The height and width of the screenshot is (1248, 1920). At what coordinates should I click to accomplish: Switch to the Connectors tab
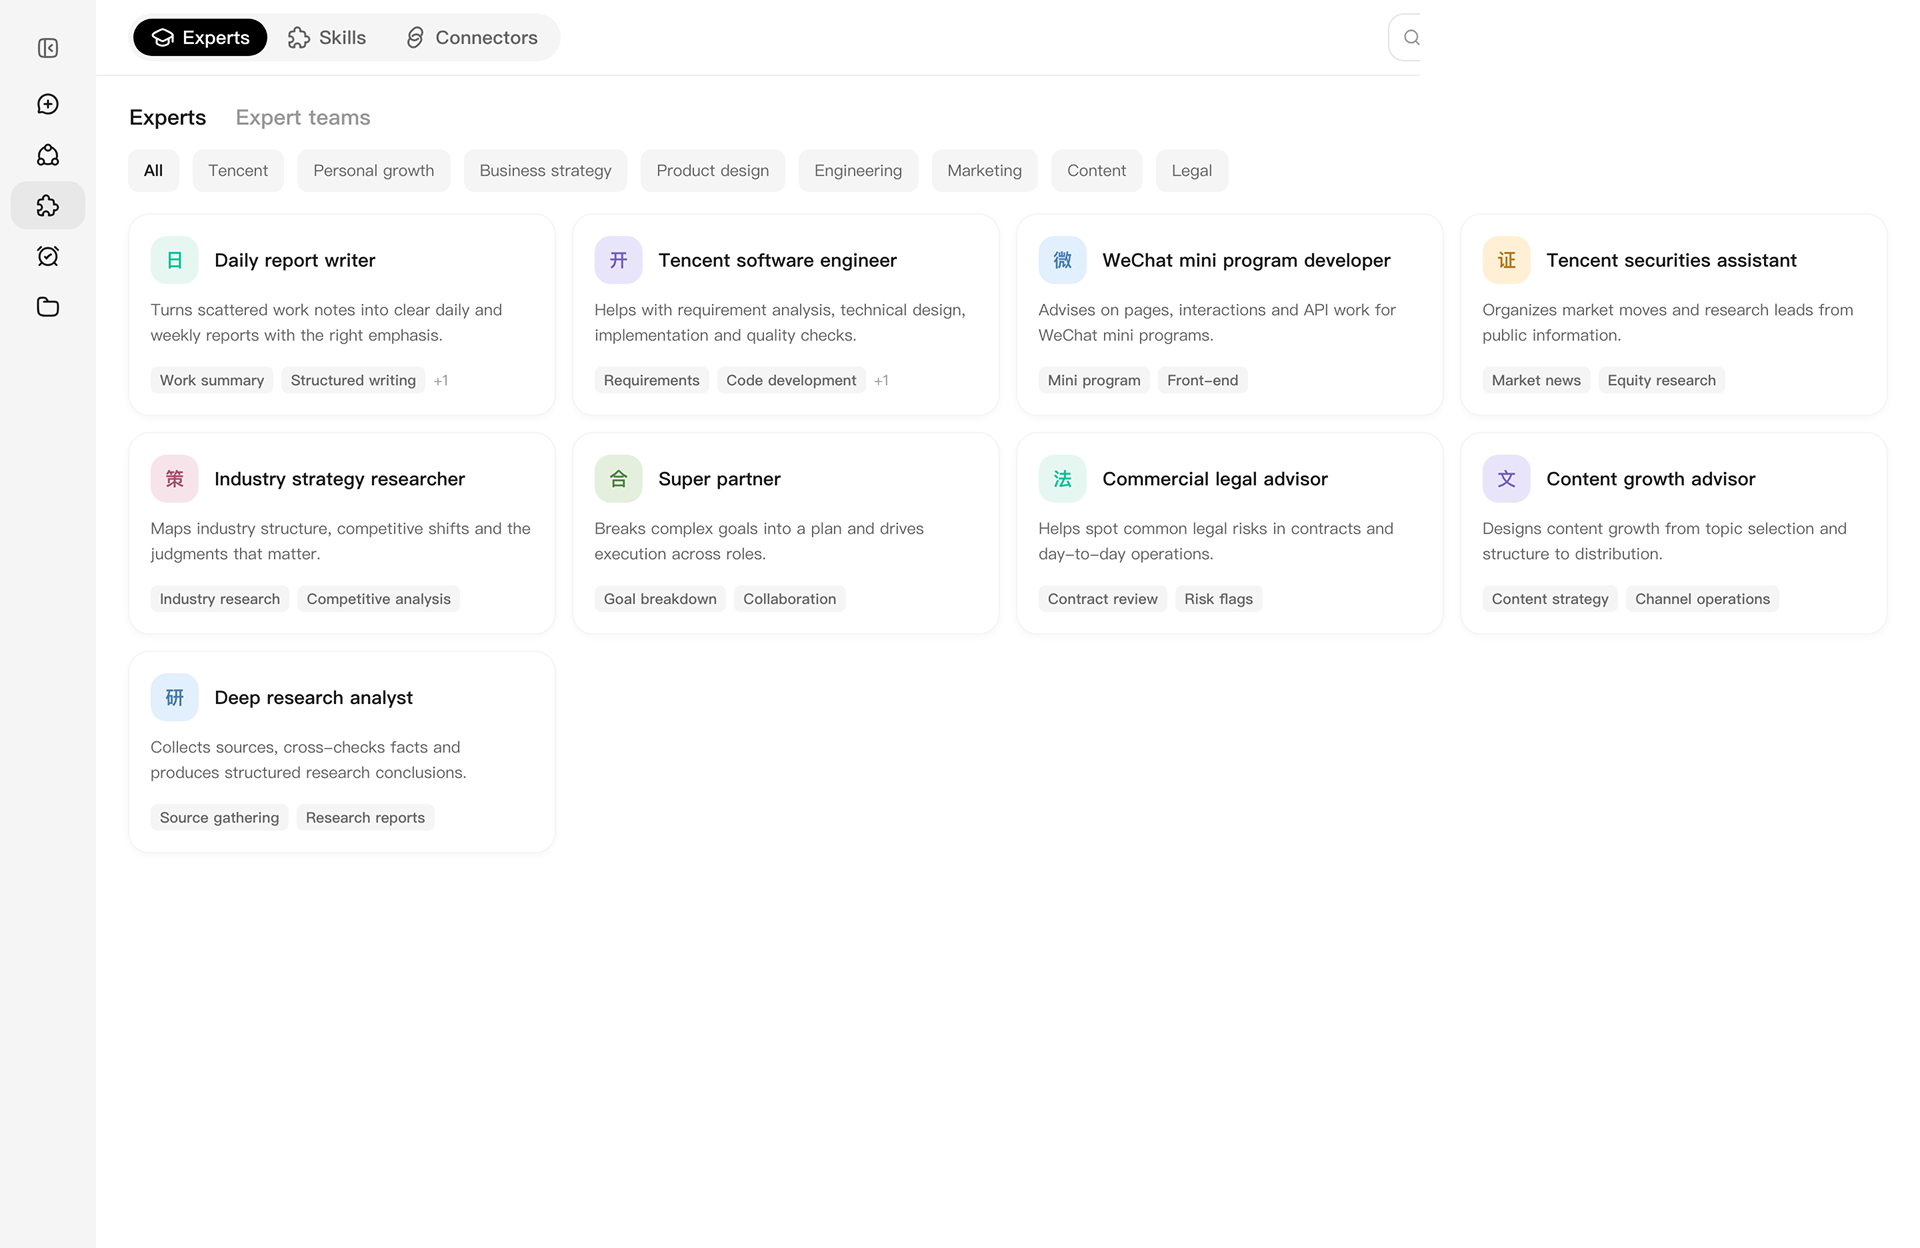pyautogui.click(x=472, y=38)
